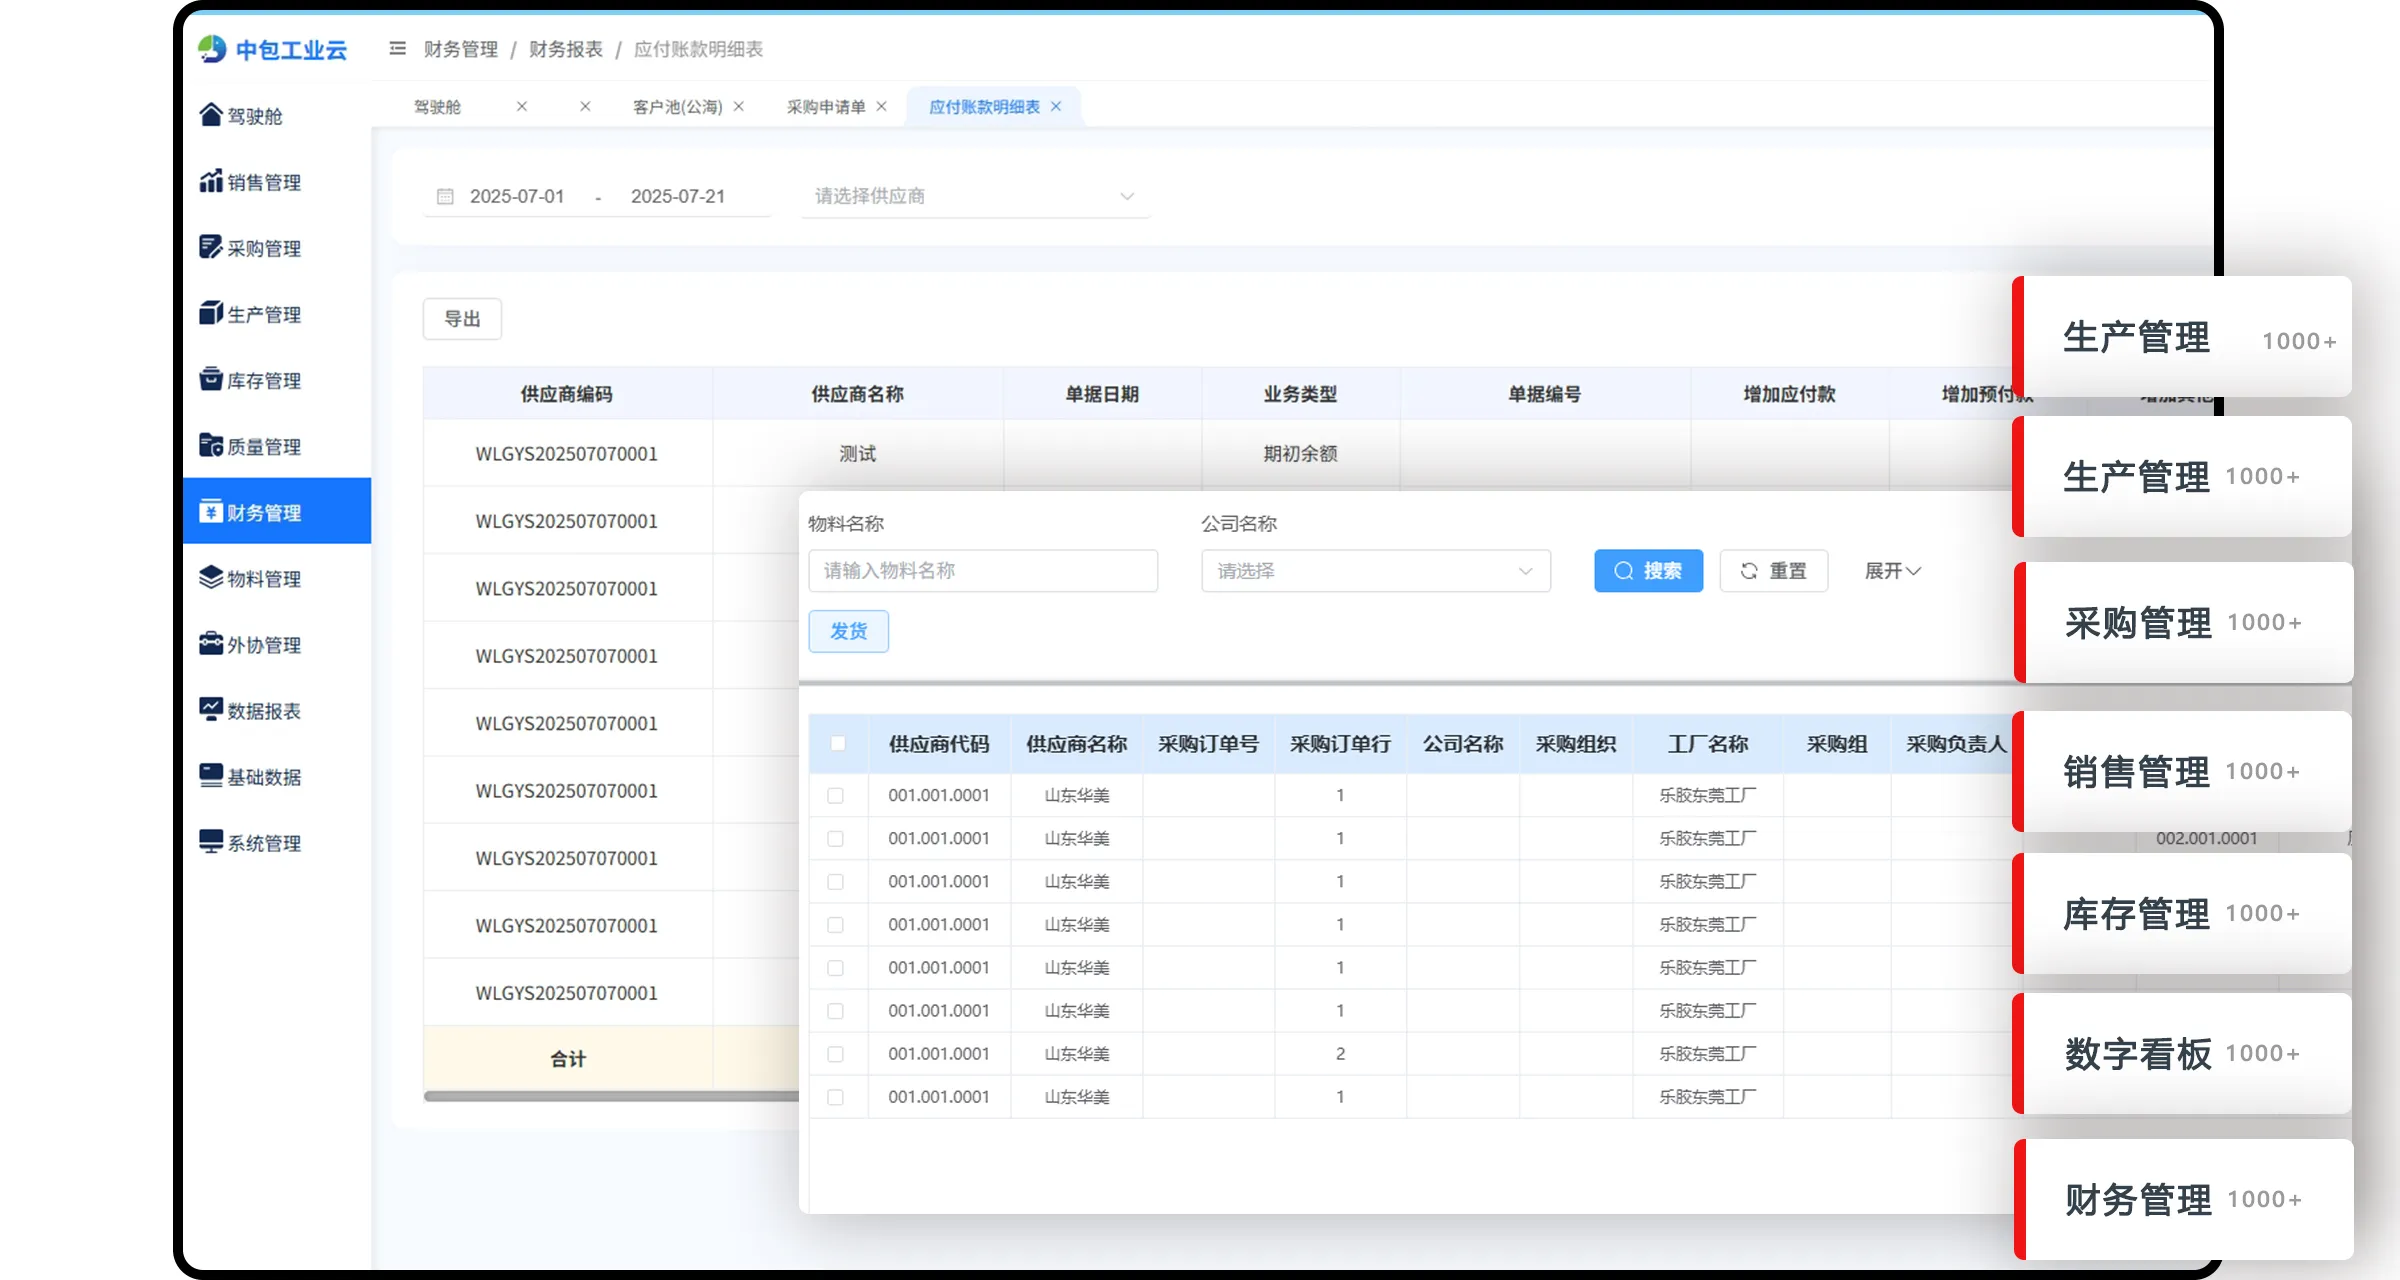Click the horizontal scrollbar below 合计 row
Screen dimensions: 2400x1280
pos(610,1096)
